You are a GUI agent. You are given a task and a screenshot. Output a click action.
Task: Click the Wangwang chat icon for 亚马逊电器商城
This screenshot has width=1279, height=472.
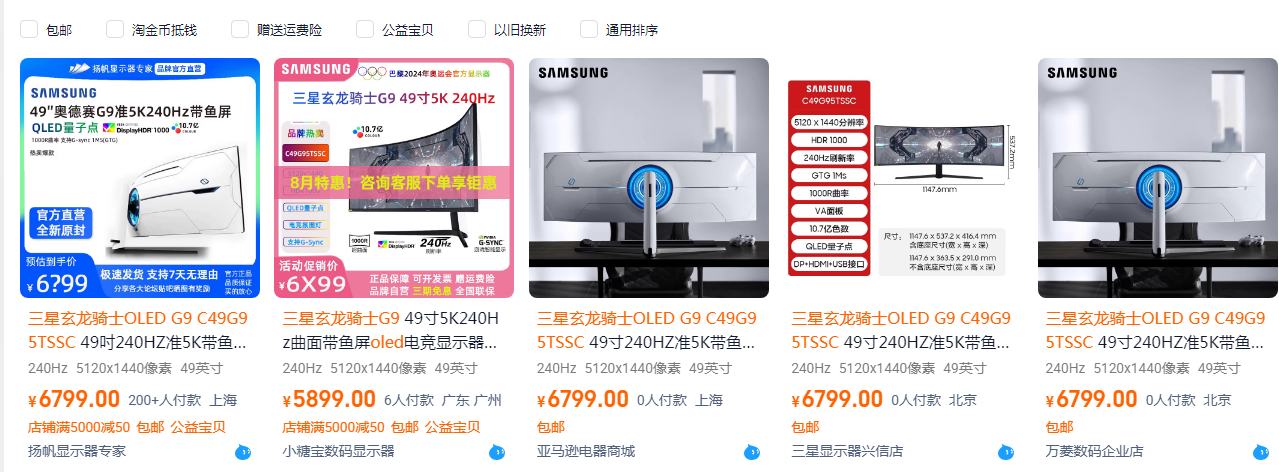753,453
